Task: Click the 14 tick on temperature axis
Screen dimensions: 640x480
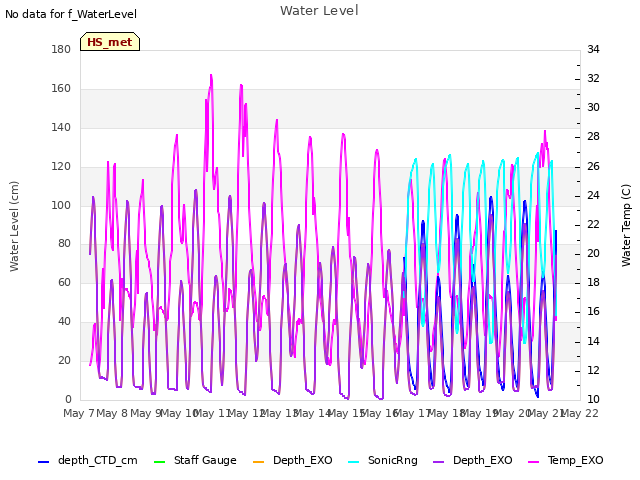Action: click(593, 341)
